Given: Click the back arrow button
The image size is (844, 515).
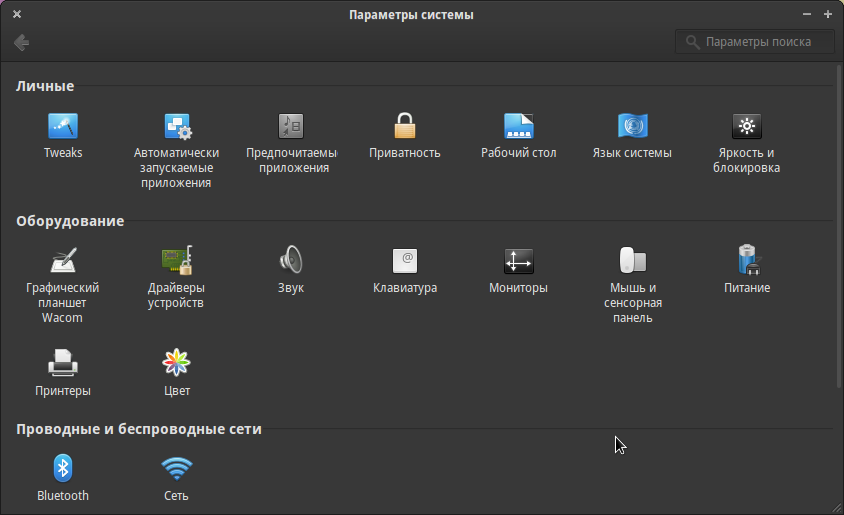Looking at the screenshot, I should [x=21, y=42].
